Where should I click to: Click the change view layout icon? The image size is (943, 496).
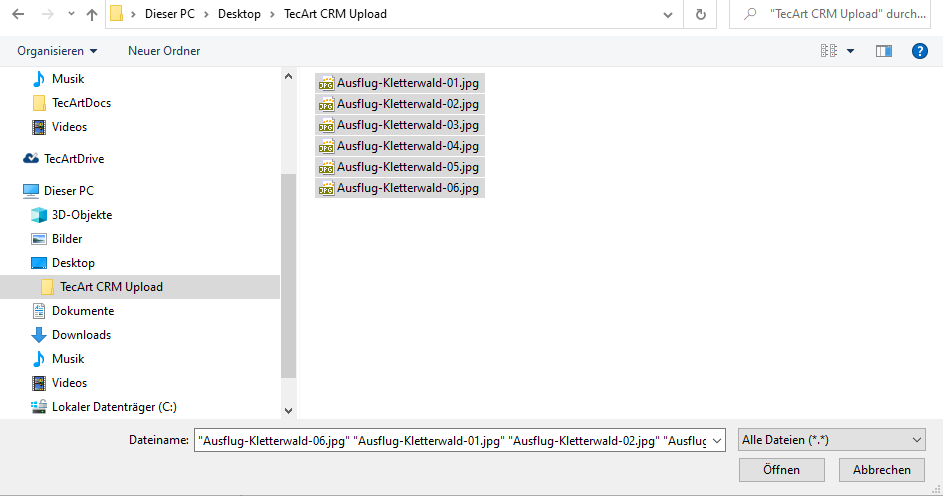point(828,51)
